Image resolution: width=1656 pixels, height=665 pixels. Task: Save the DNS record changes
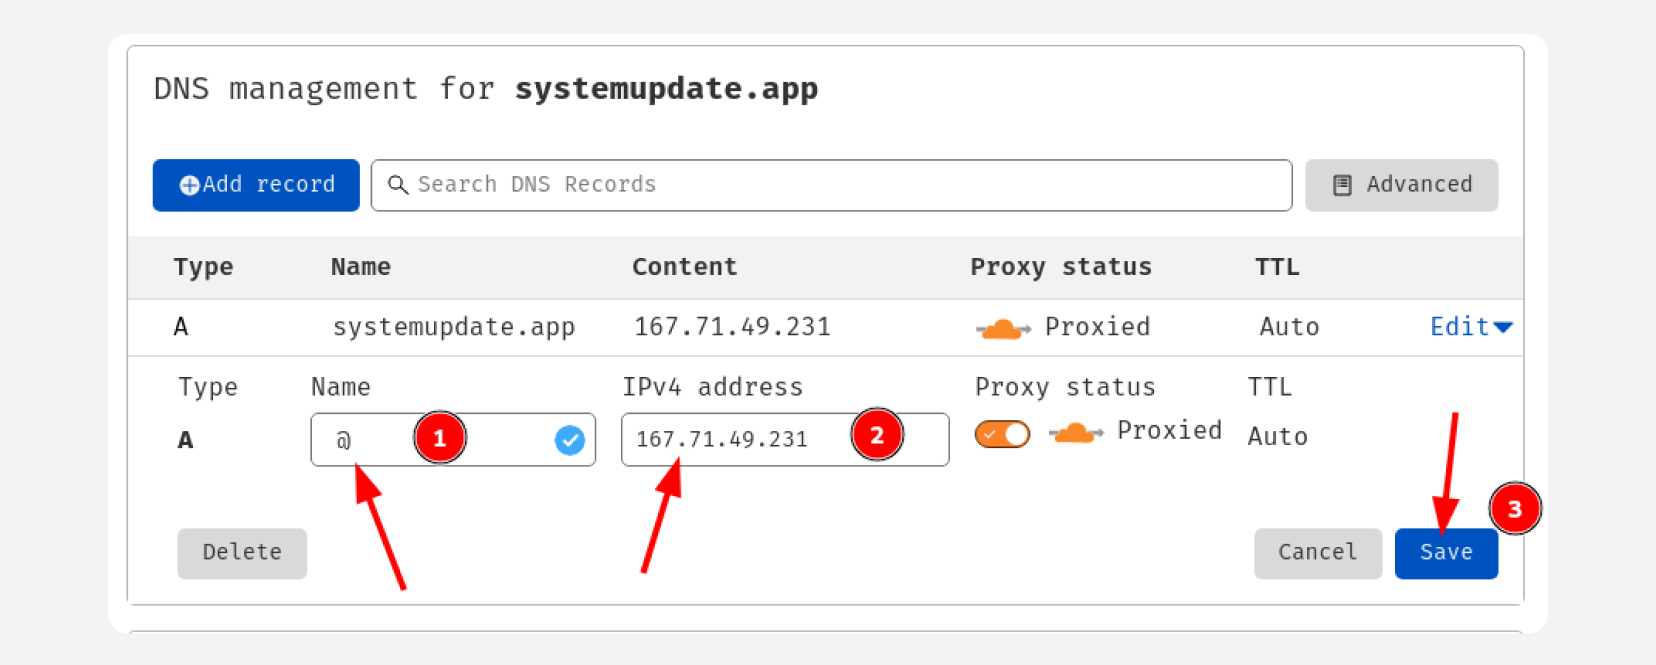[1446, 553]
